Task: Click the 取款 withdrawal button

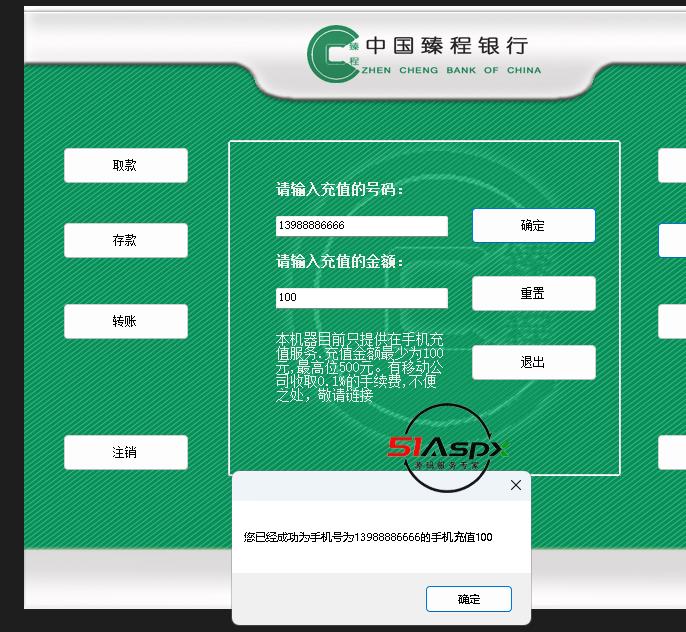Action: click(126, 165)
